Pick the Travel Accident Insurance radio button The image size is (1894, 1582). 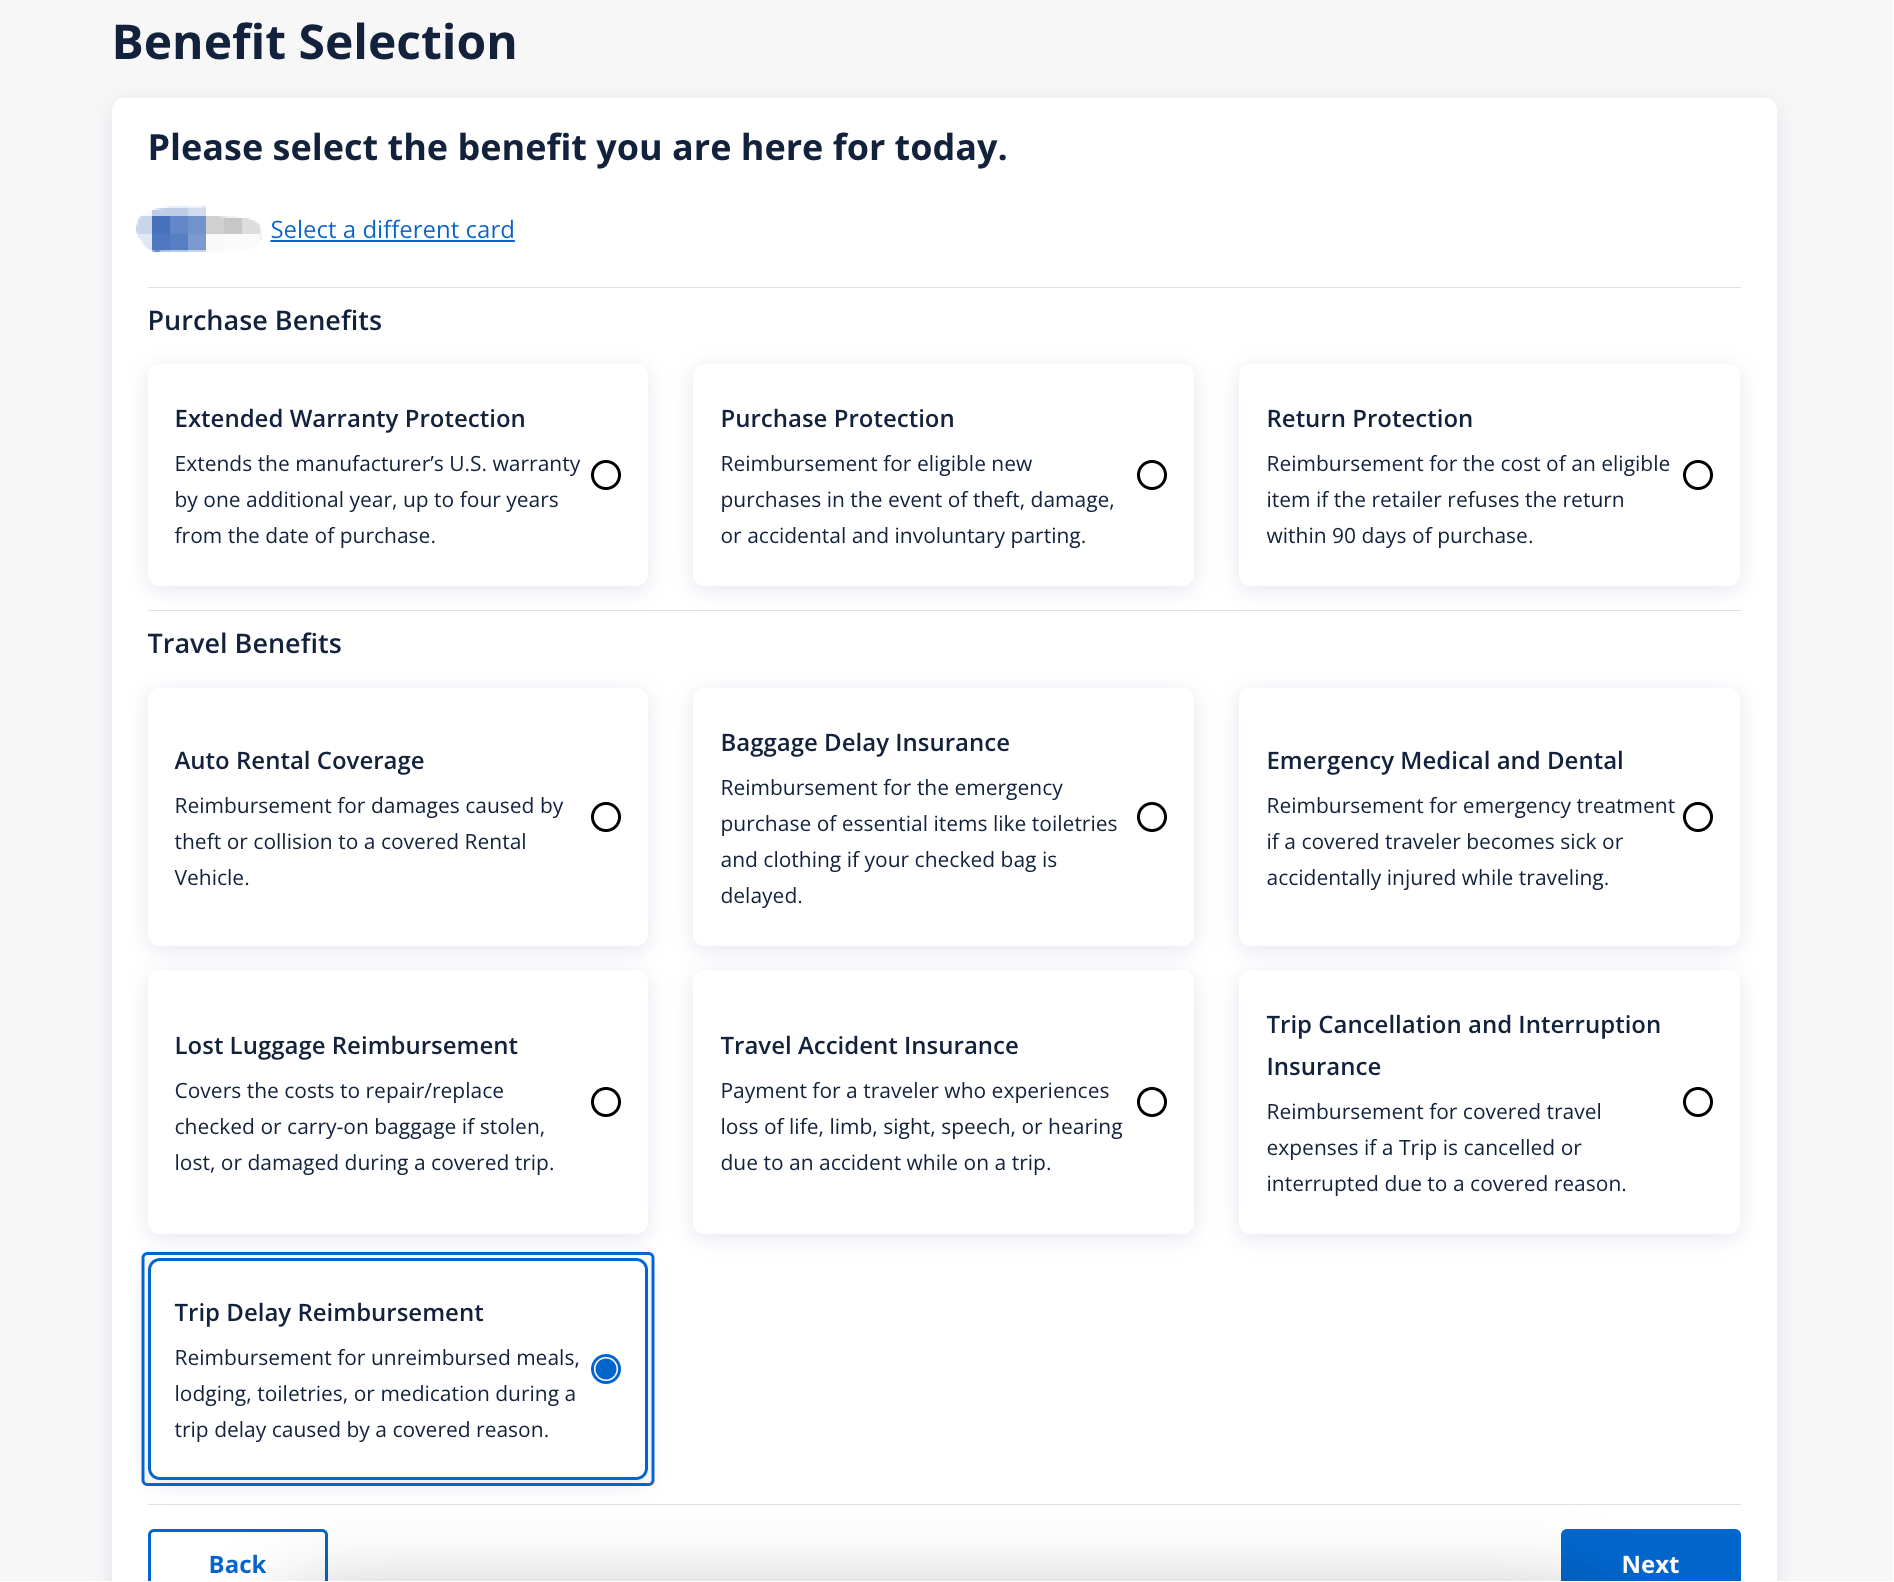pyautogui.click(x=1152, y=1102)
